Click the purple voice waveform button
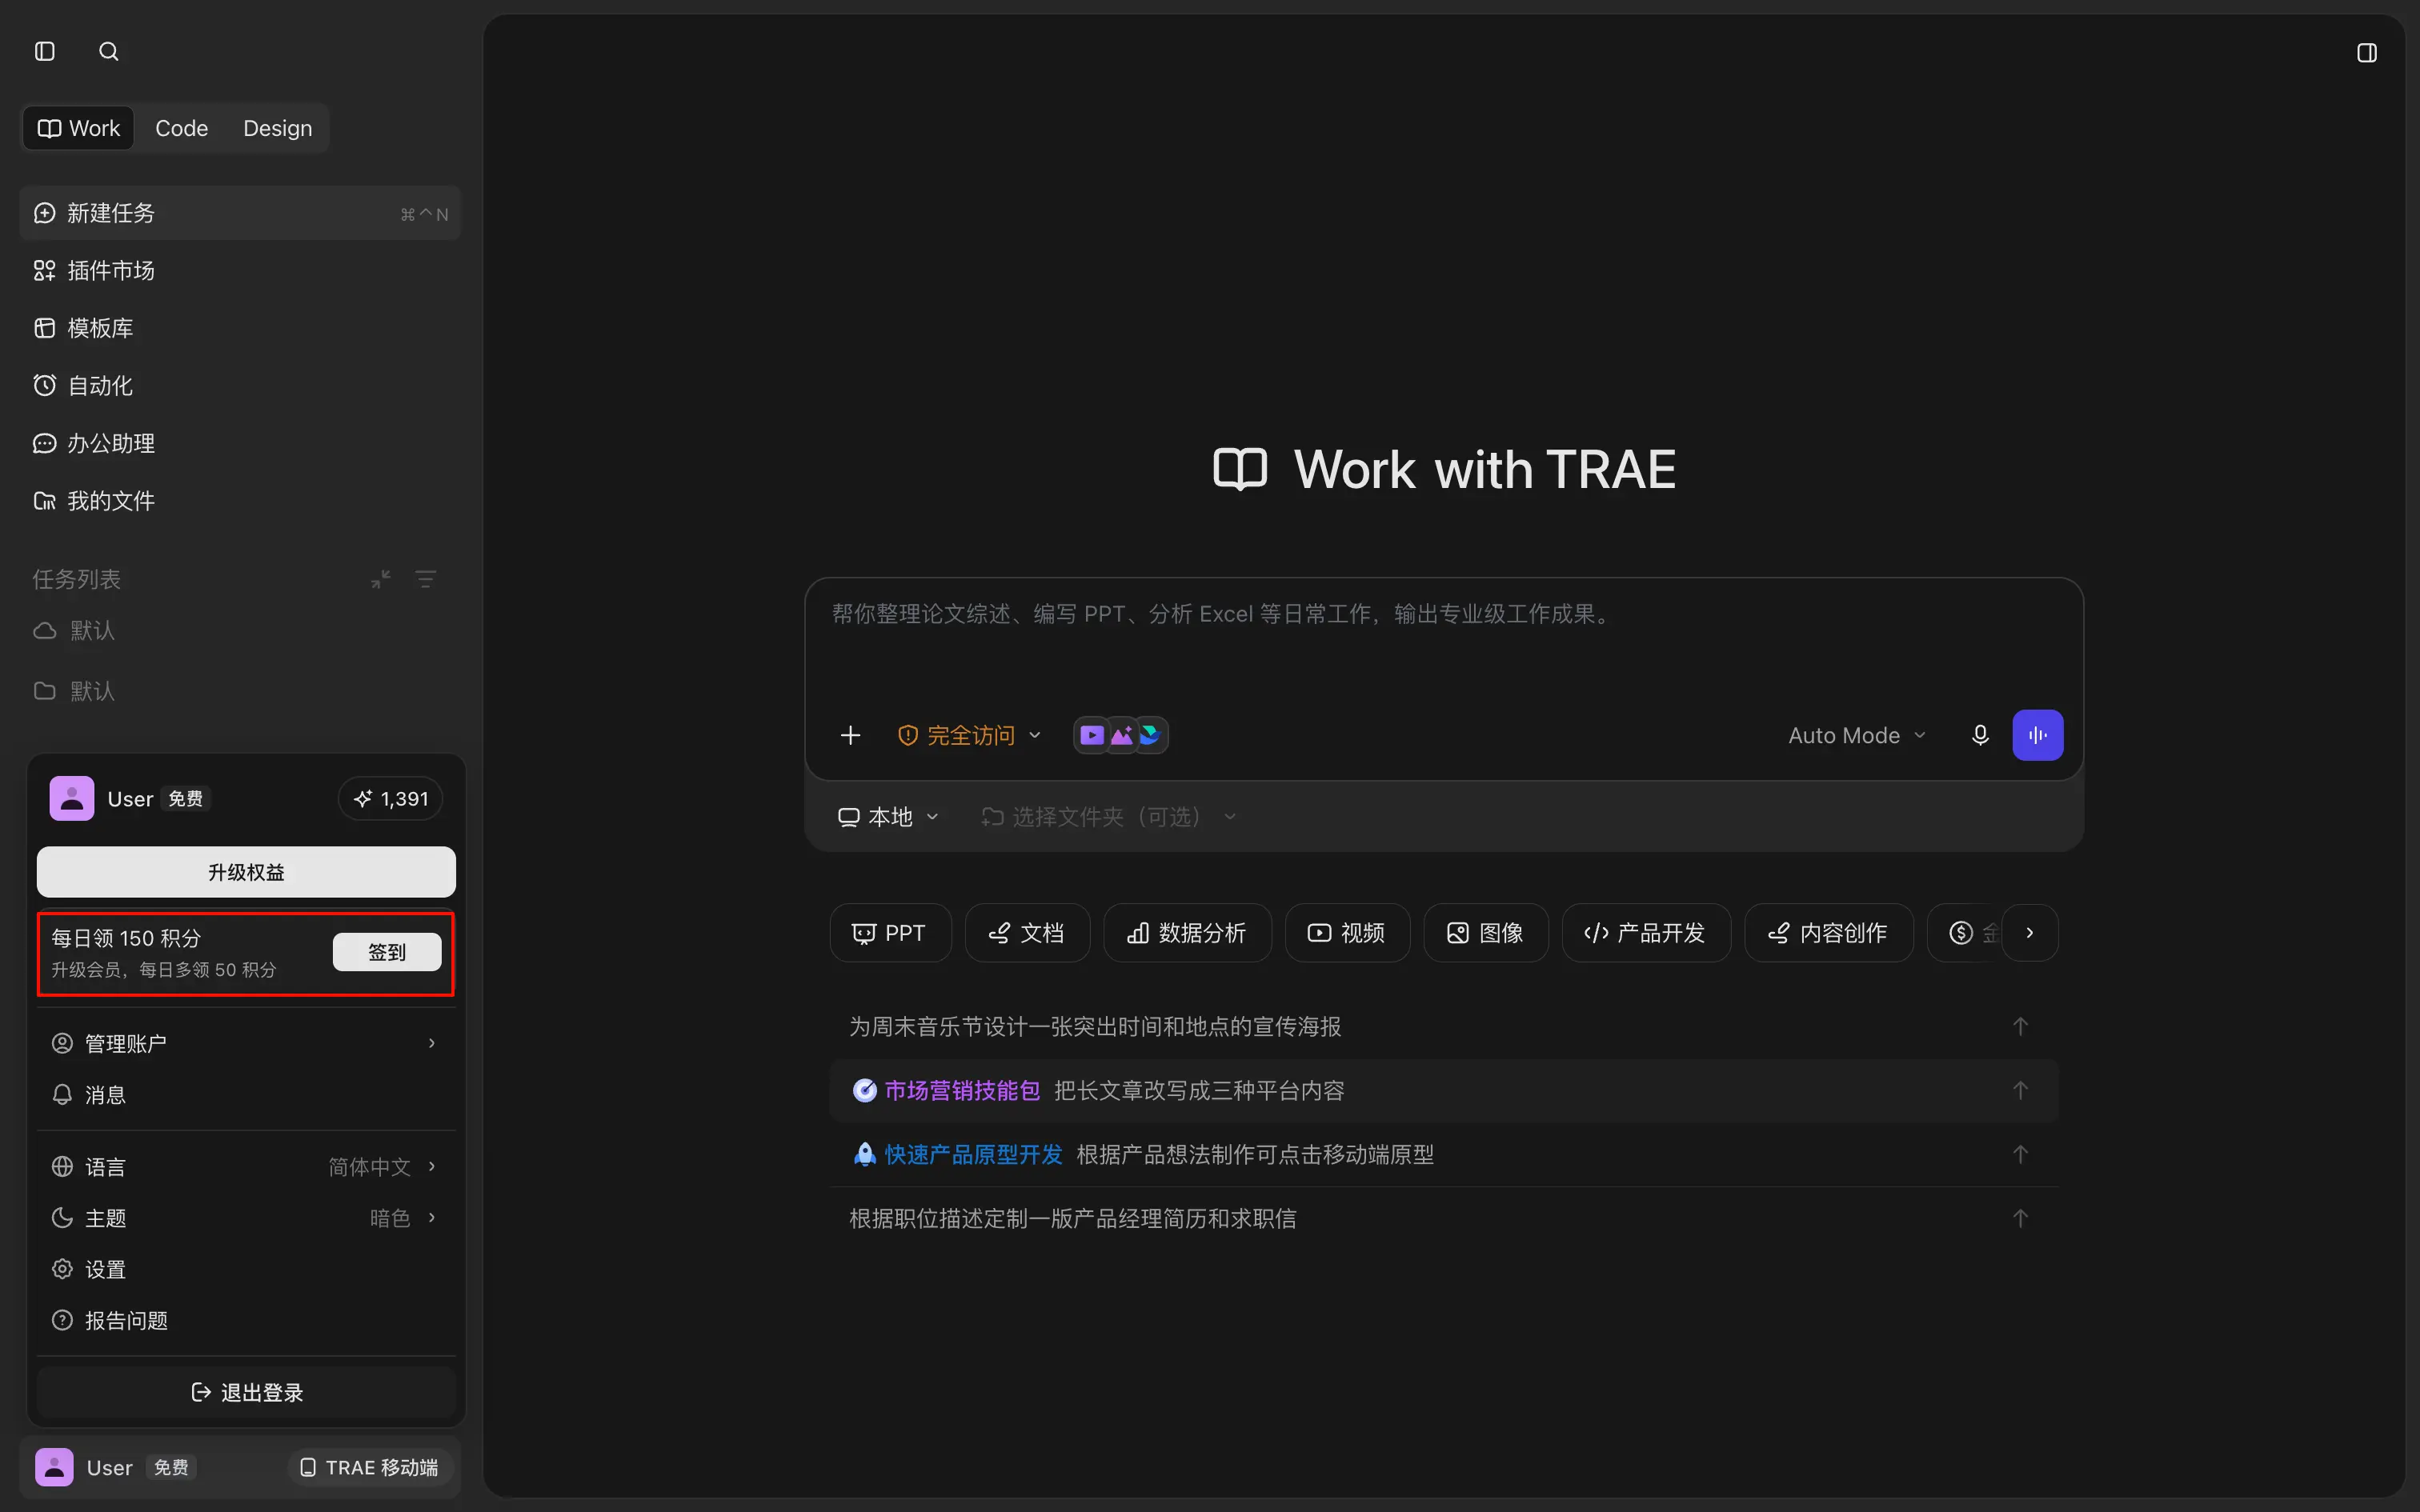The width and height of the screenshot is (2420, 1512). [2037, 736]
